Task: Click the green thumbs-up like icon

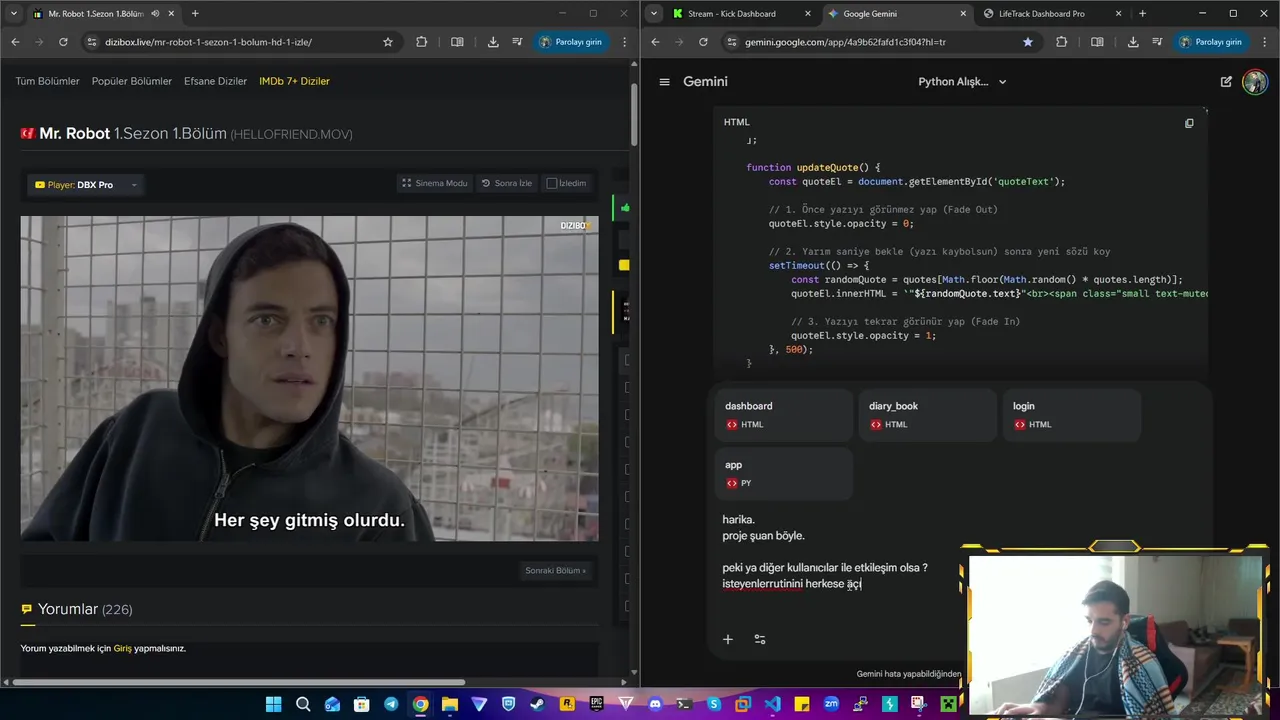Action: (x=625, y=208)
